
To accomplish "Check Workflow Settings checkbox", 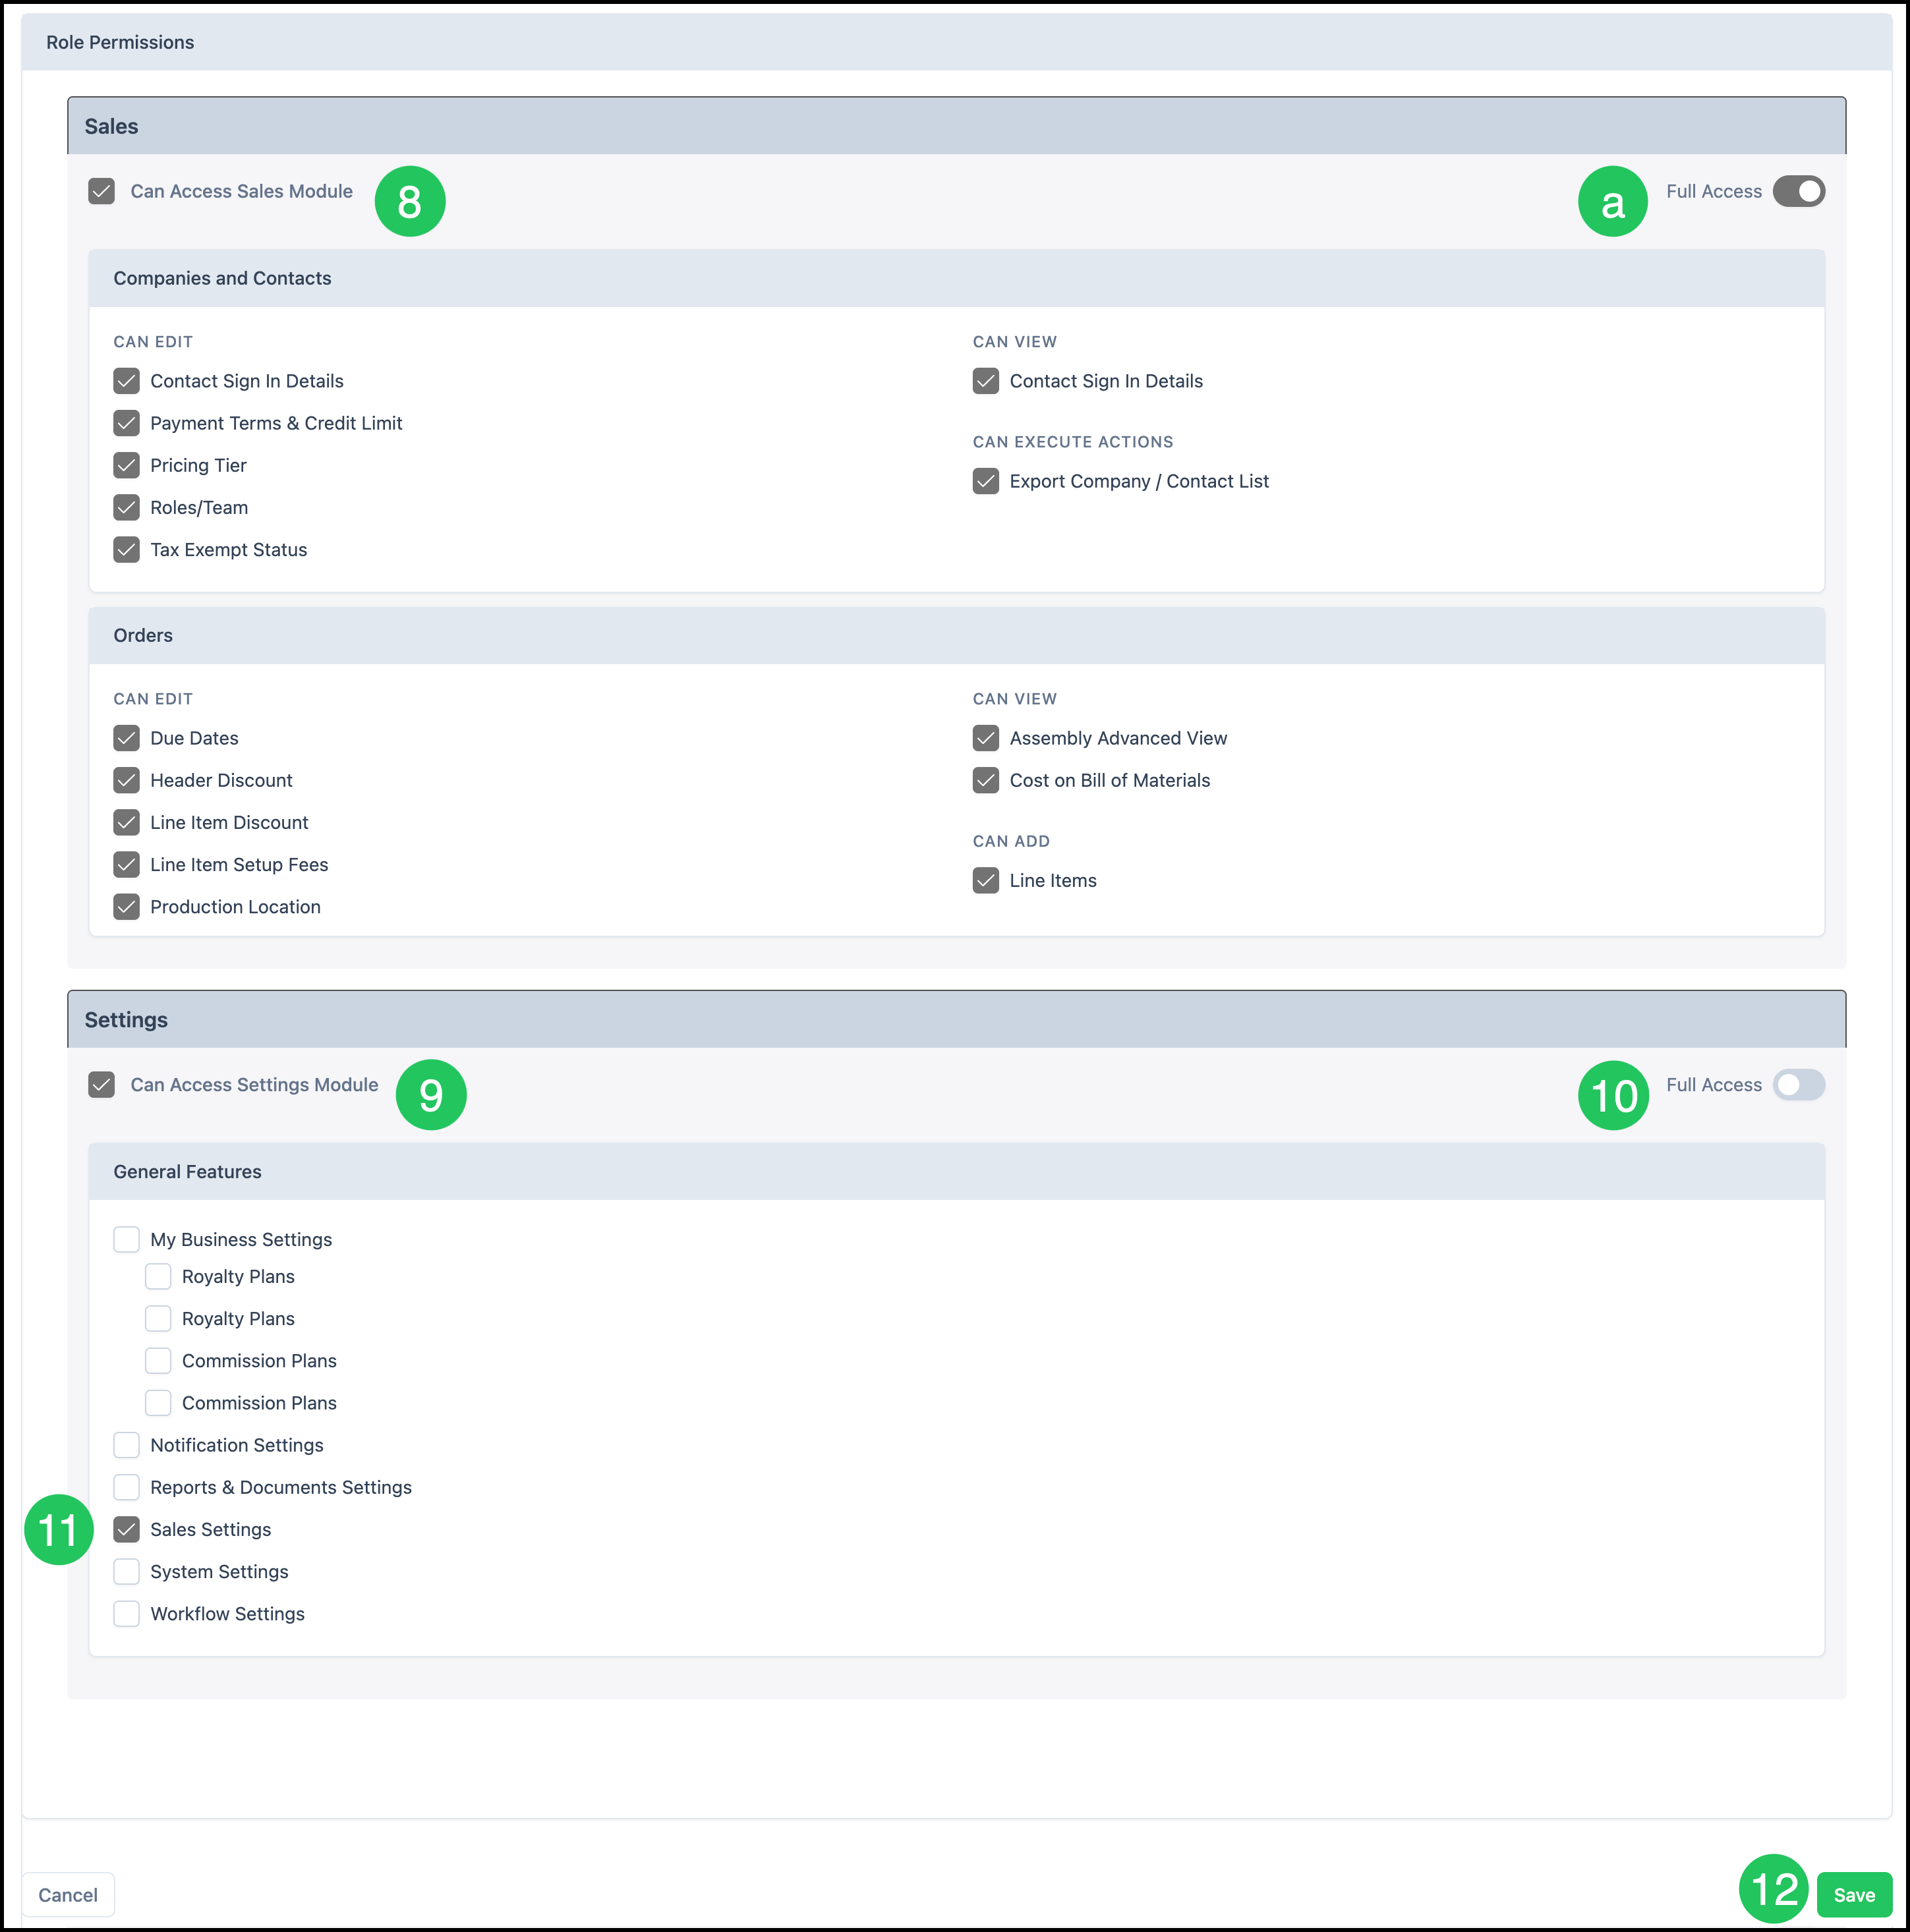I will tap(127, 1614).
